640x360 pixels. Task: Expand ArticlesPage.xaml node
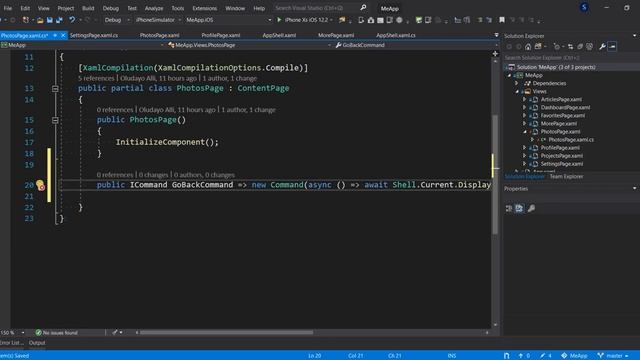[524, 99]
